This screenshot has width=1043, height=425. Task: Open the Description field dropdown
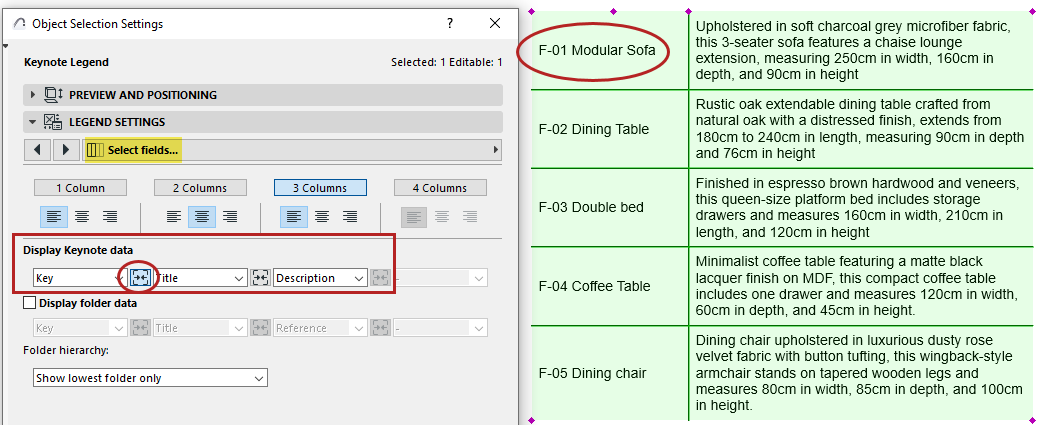320,278
